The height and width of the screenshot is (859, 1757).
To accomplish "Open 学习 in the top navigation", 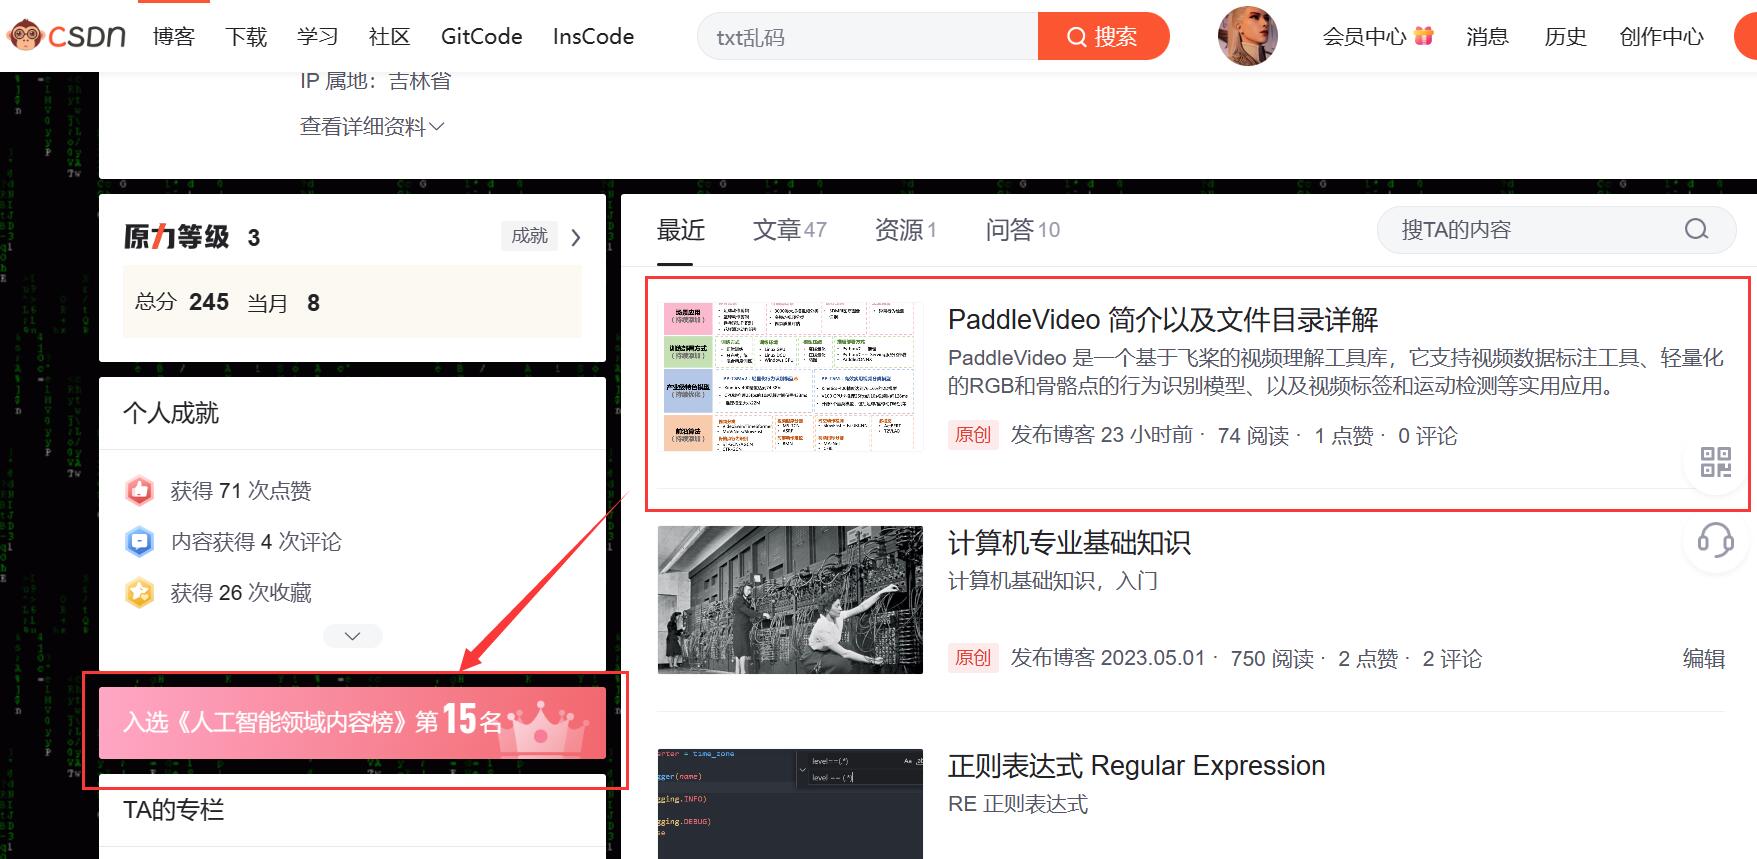I will 318,36.
